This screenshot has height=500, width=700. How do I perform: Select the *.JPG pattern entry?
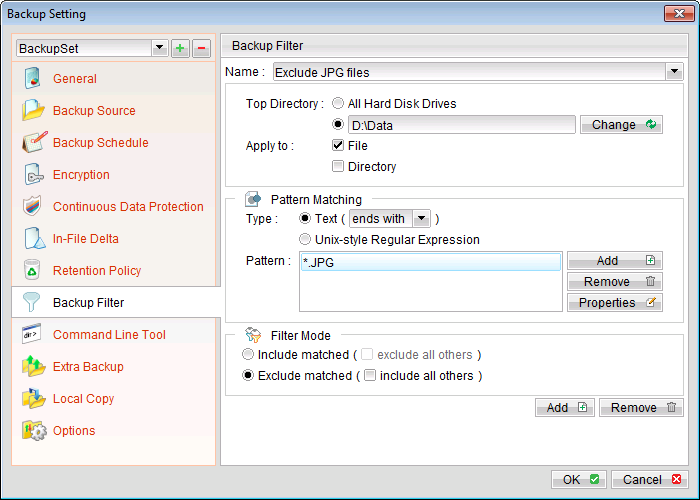(x=431, y=262)
